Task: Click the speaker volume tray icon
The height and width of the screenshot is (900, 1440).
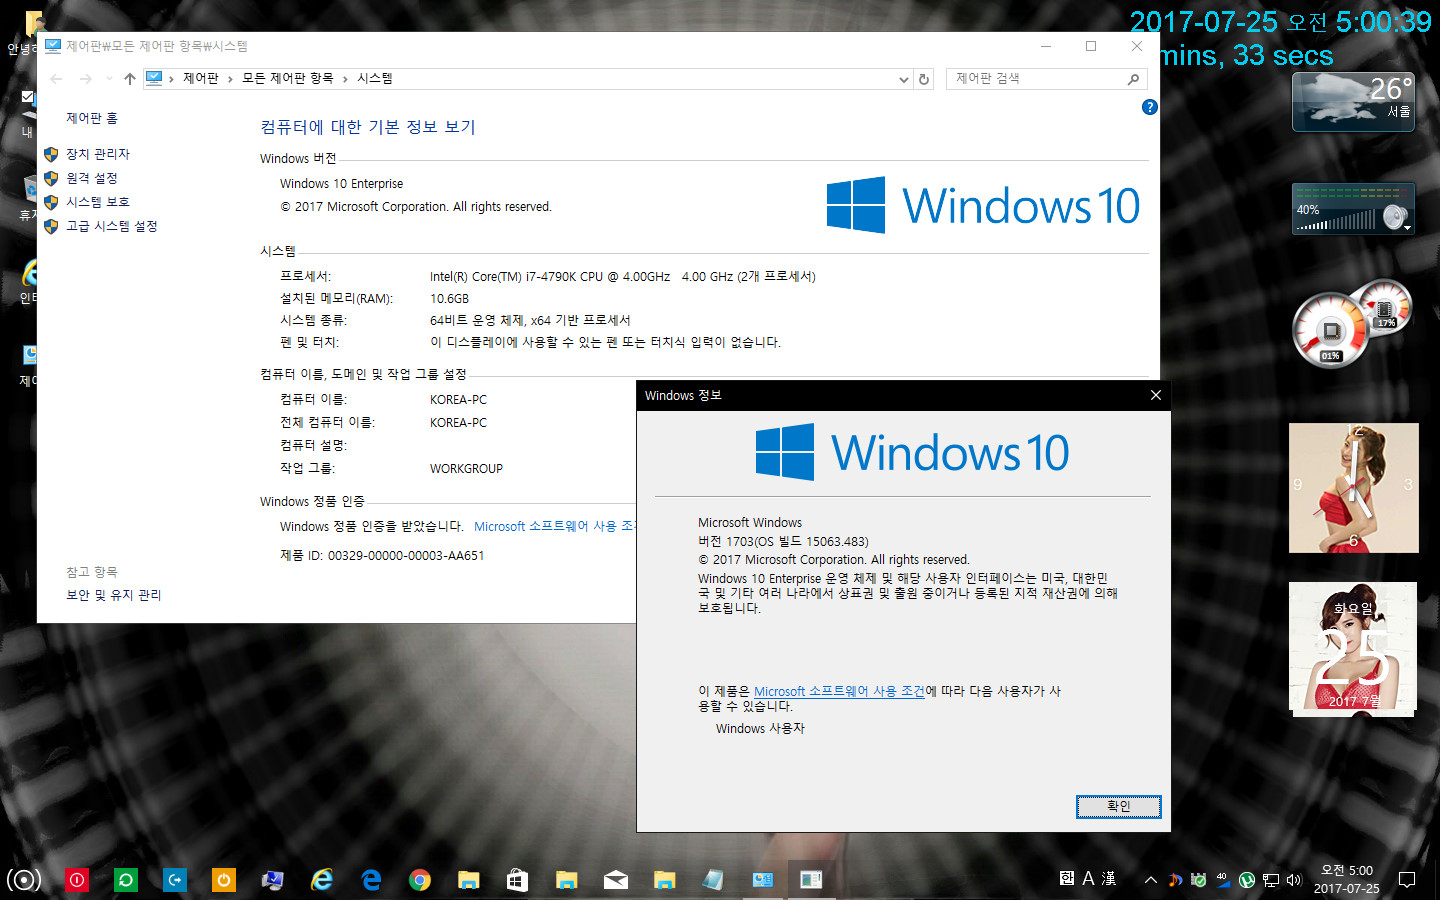Action: 1294,880
